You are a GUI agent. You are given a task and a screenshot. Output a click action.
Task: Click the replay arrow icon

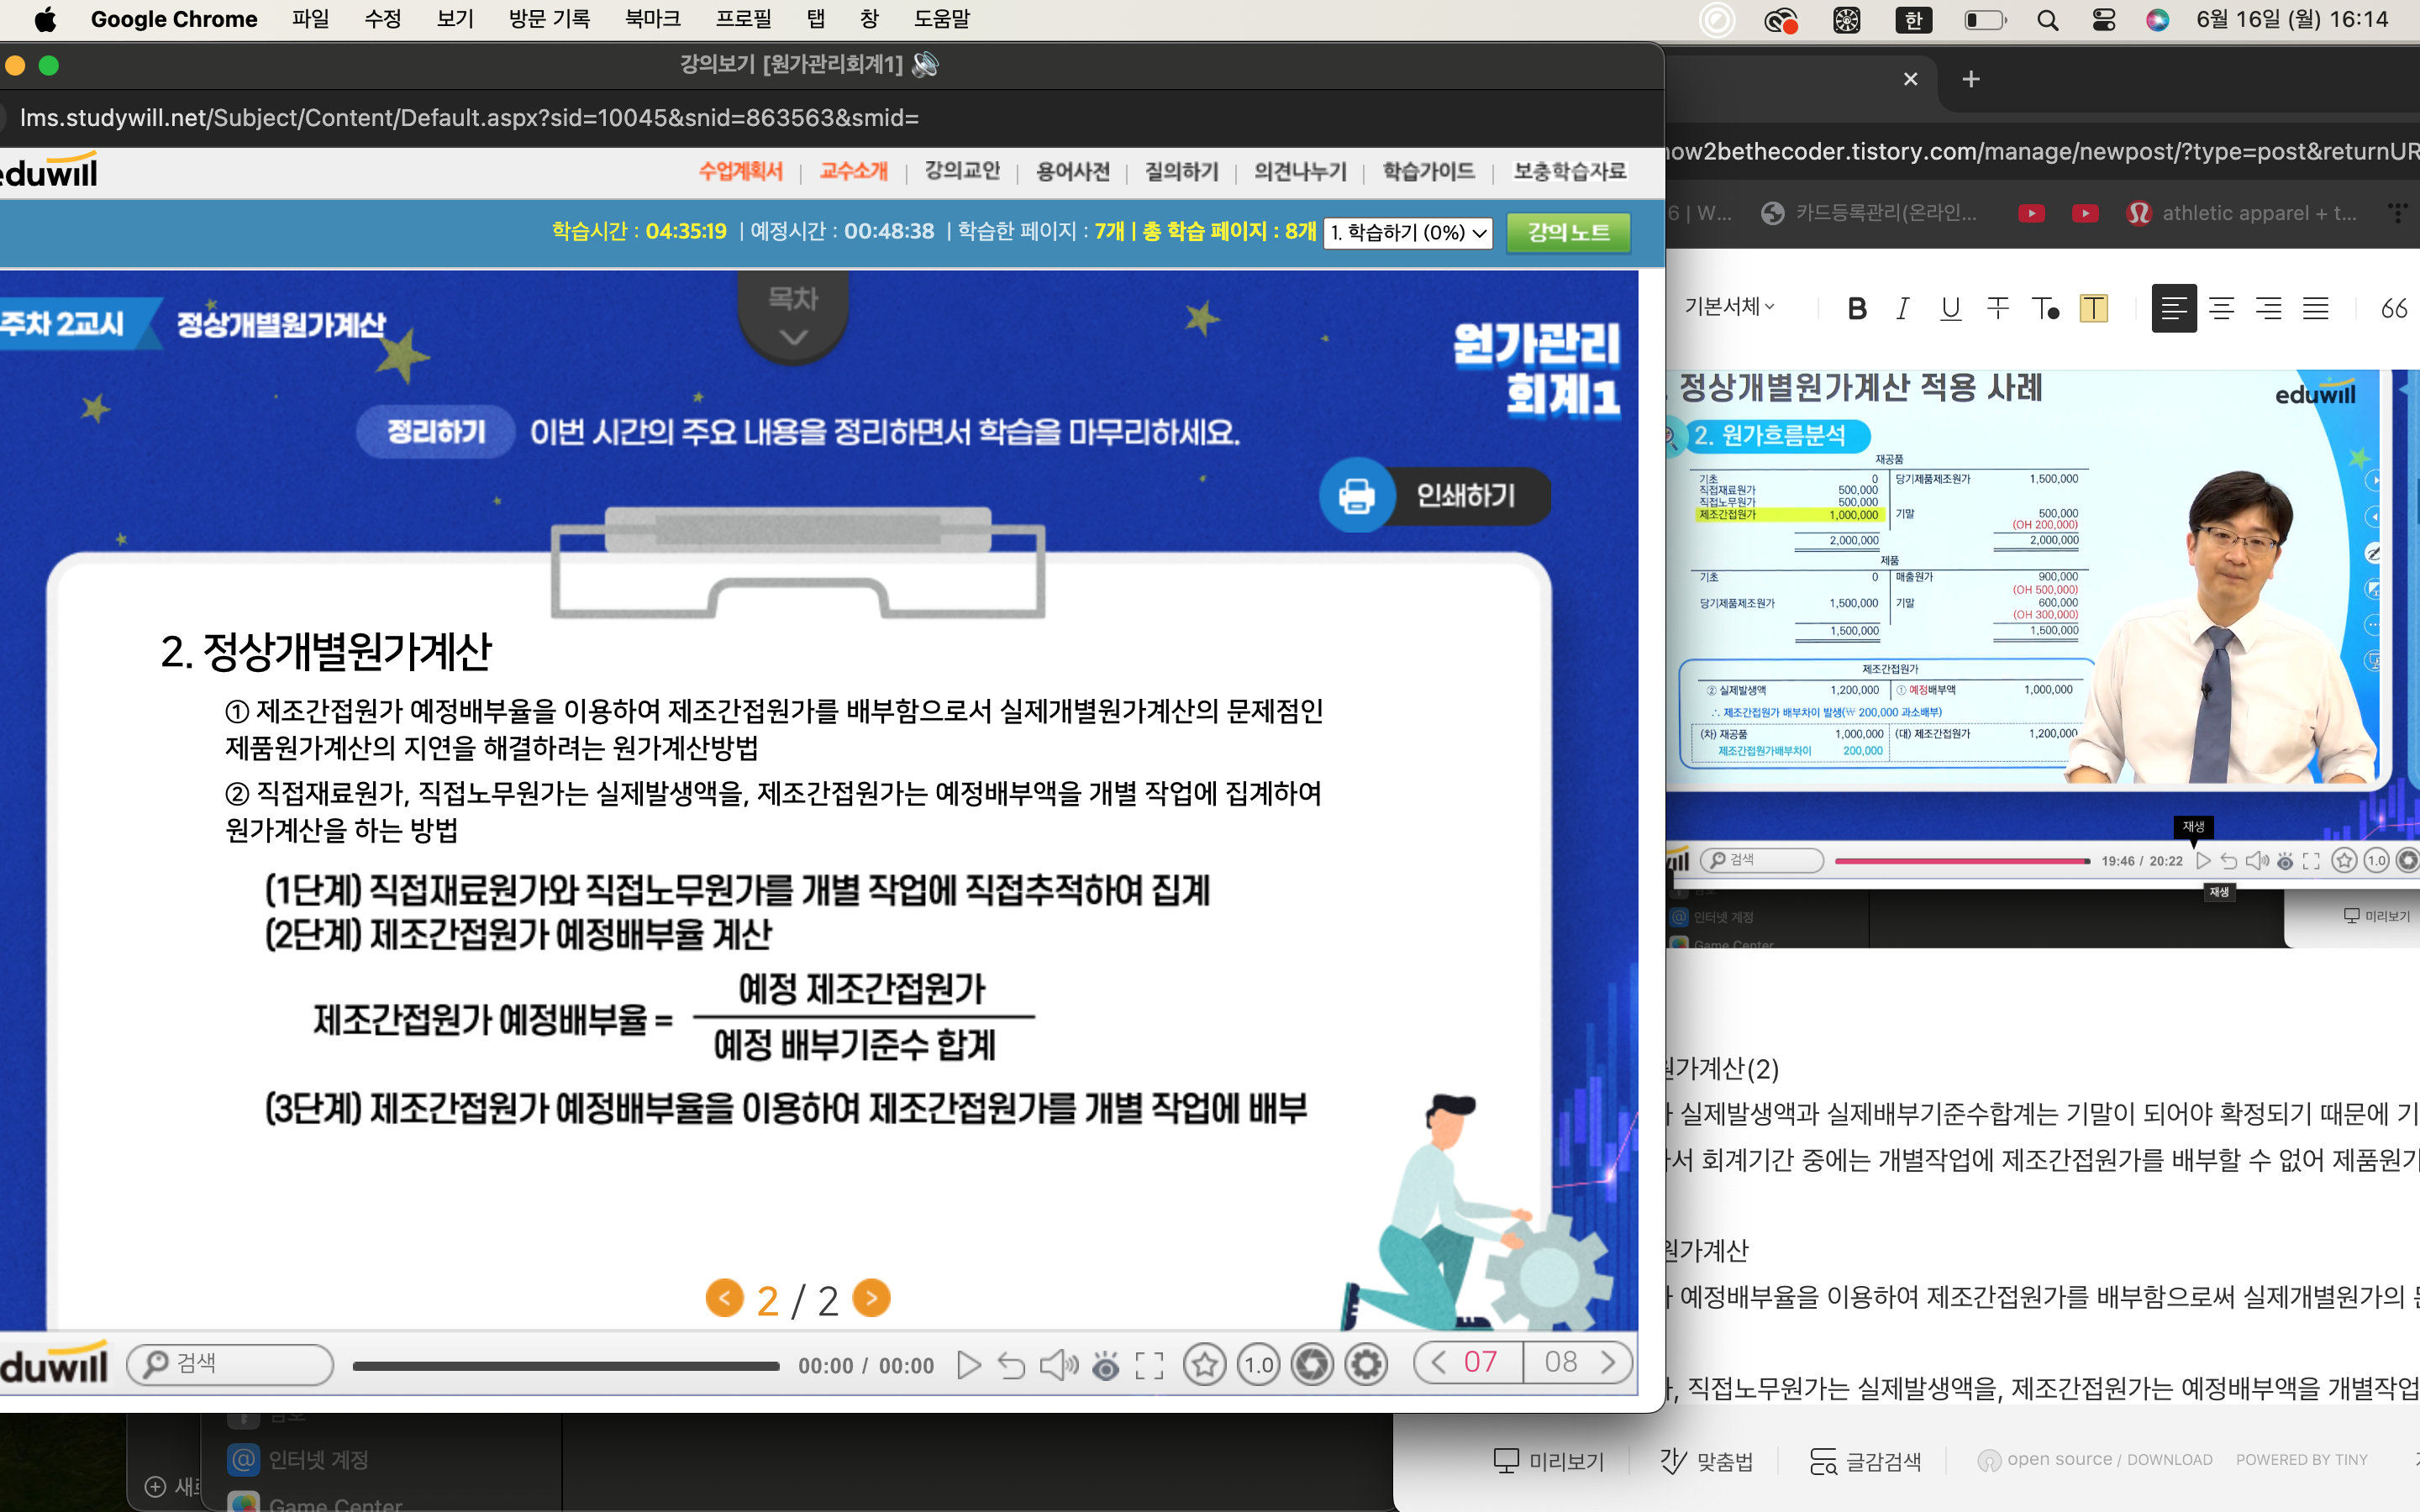pyautogui.click(x=1011, y=1365)
